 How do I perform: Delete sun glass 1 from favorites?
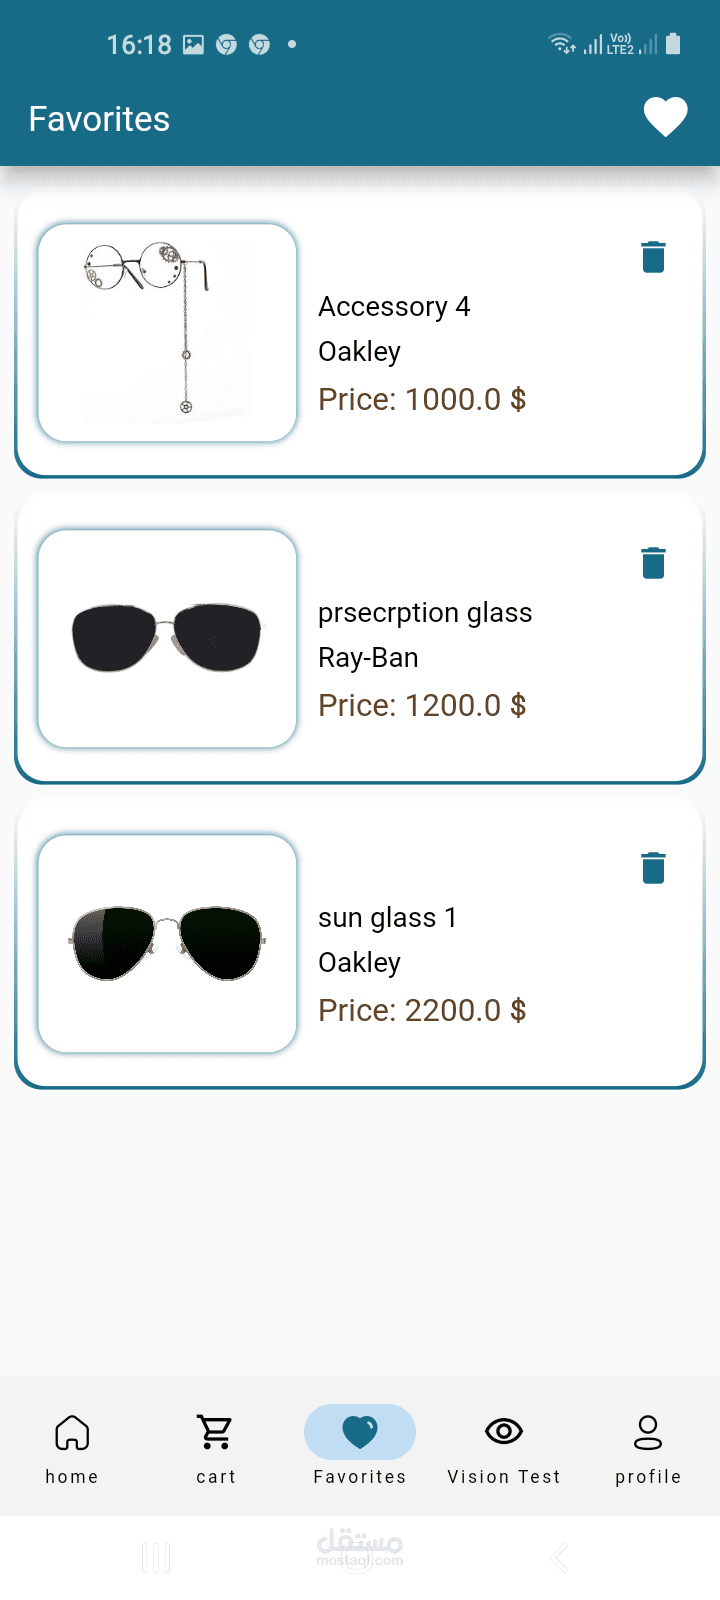pos(653,868)
